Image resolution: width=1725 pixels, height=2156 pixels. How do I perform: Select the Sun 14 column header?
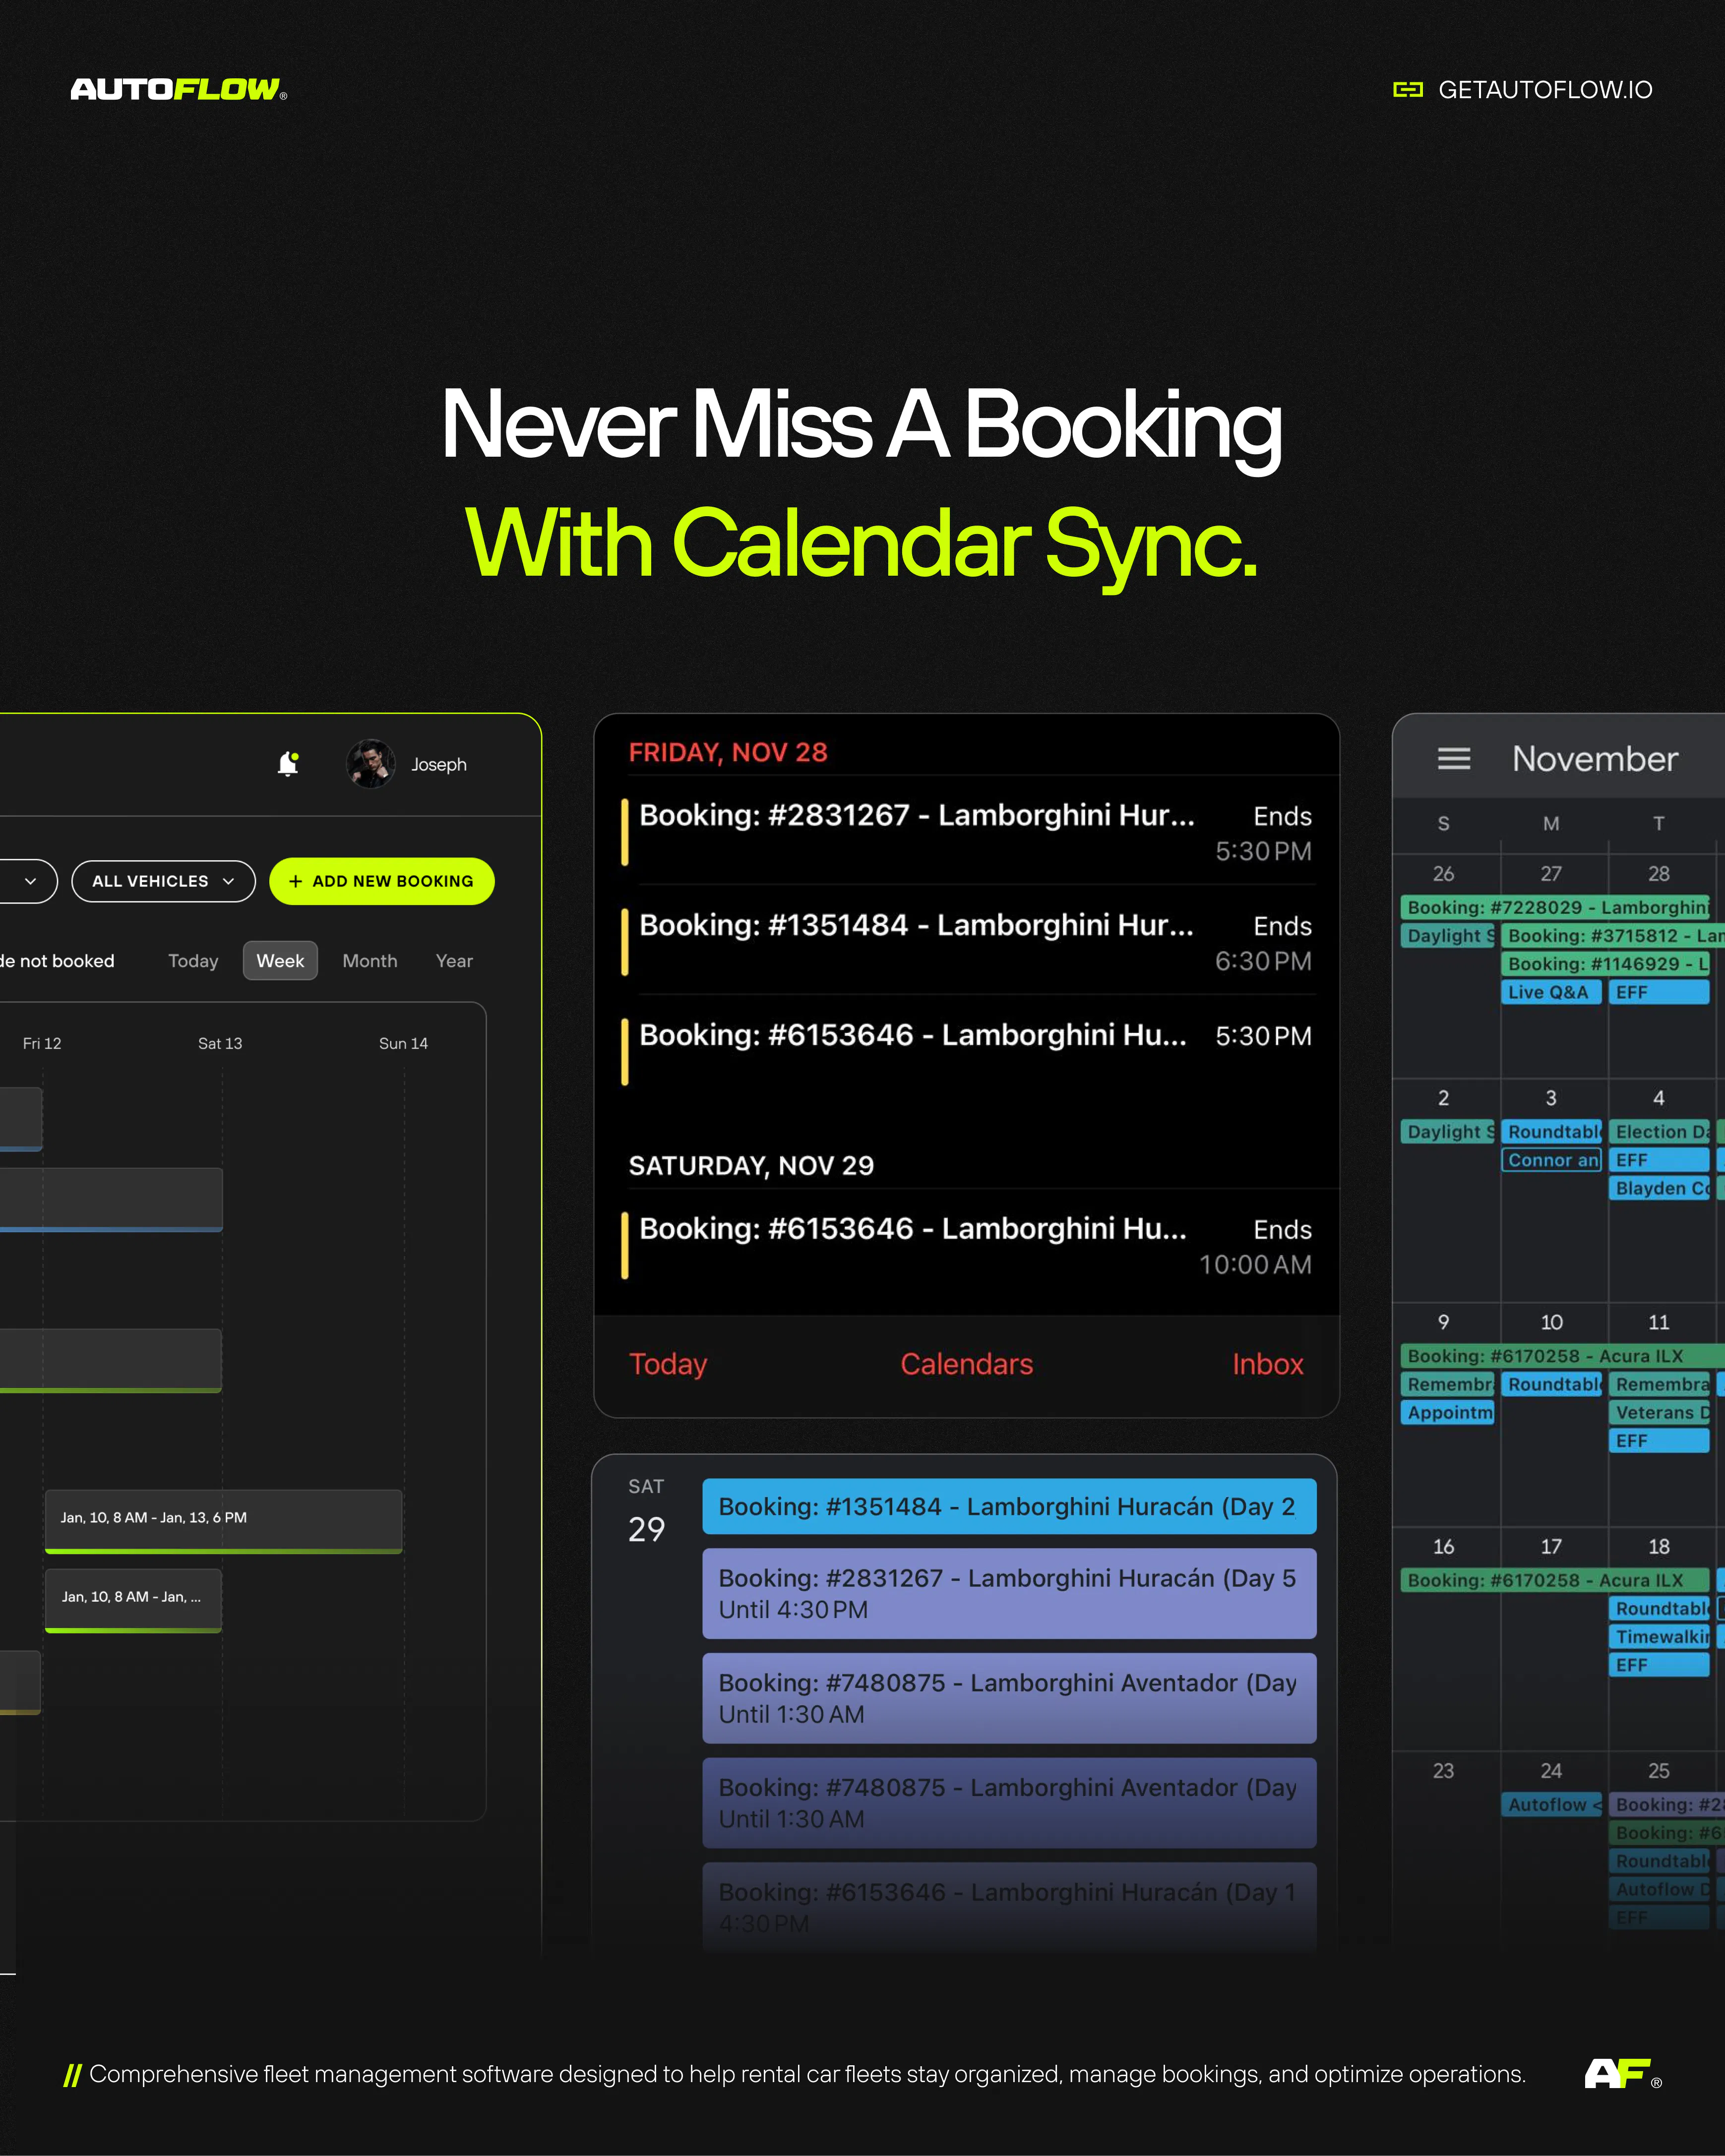[403, 1043]
